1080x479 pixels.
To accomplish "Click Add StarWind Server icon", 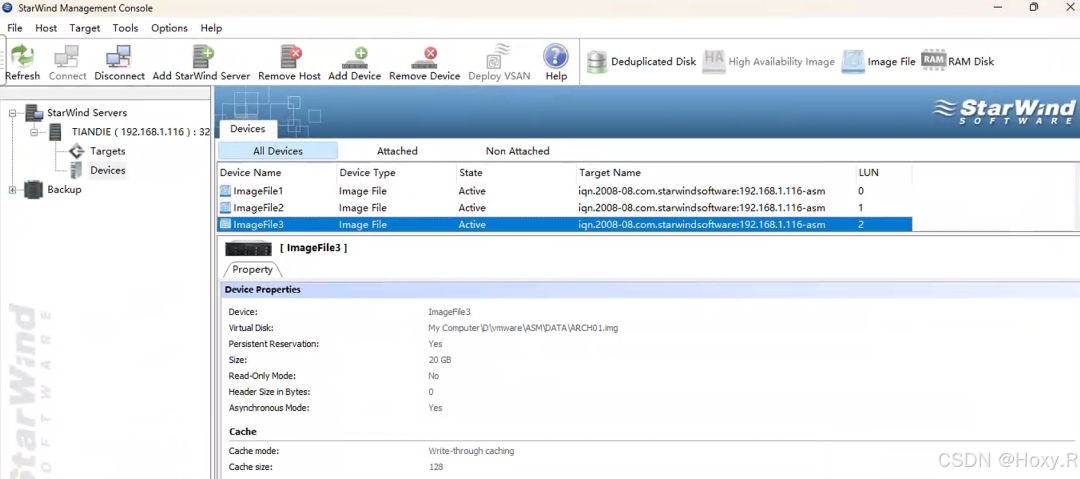I will pyautogui.click(x=202, y=55).
